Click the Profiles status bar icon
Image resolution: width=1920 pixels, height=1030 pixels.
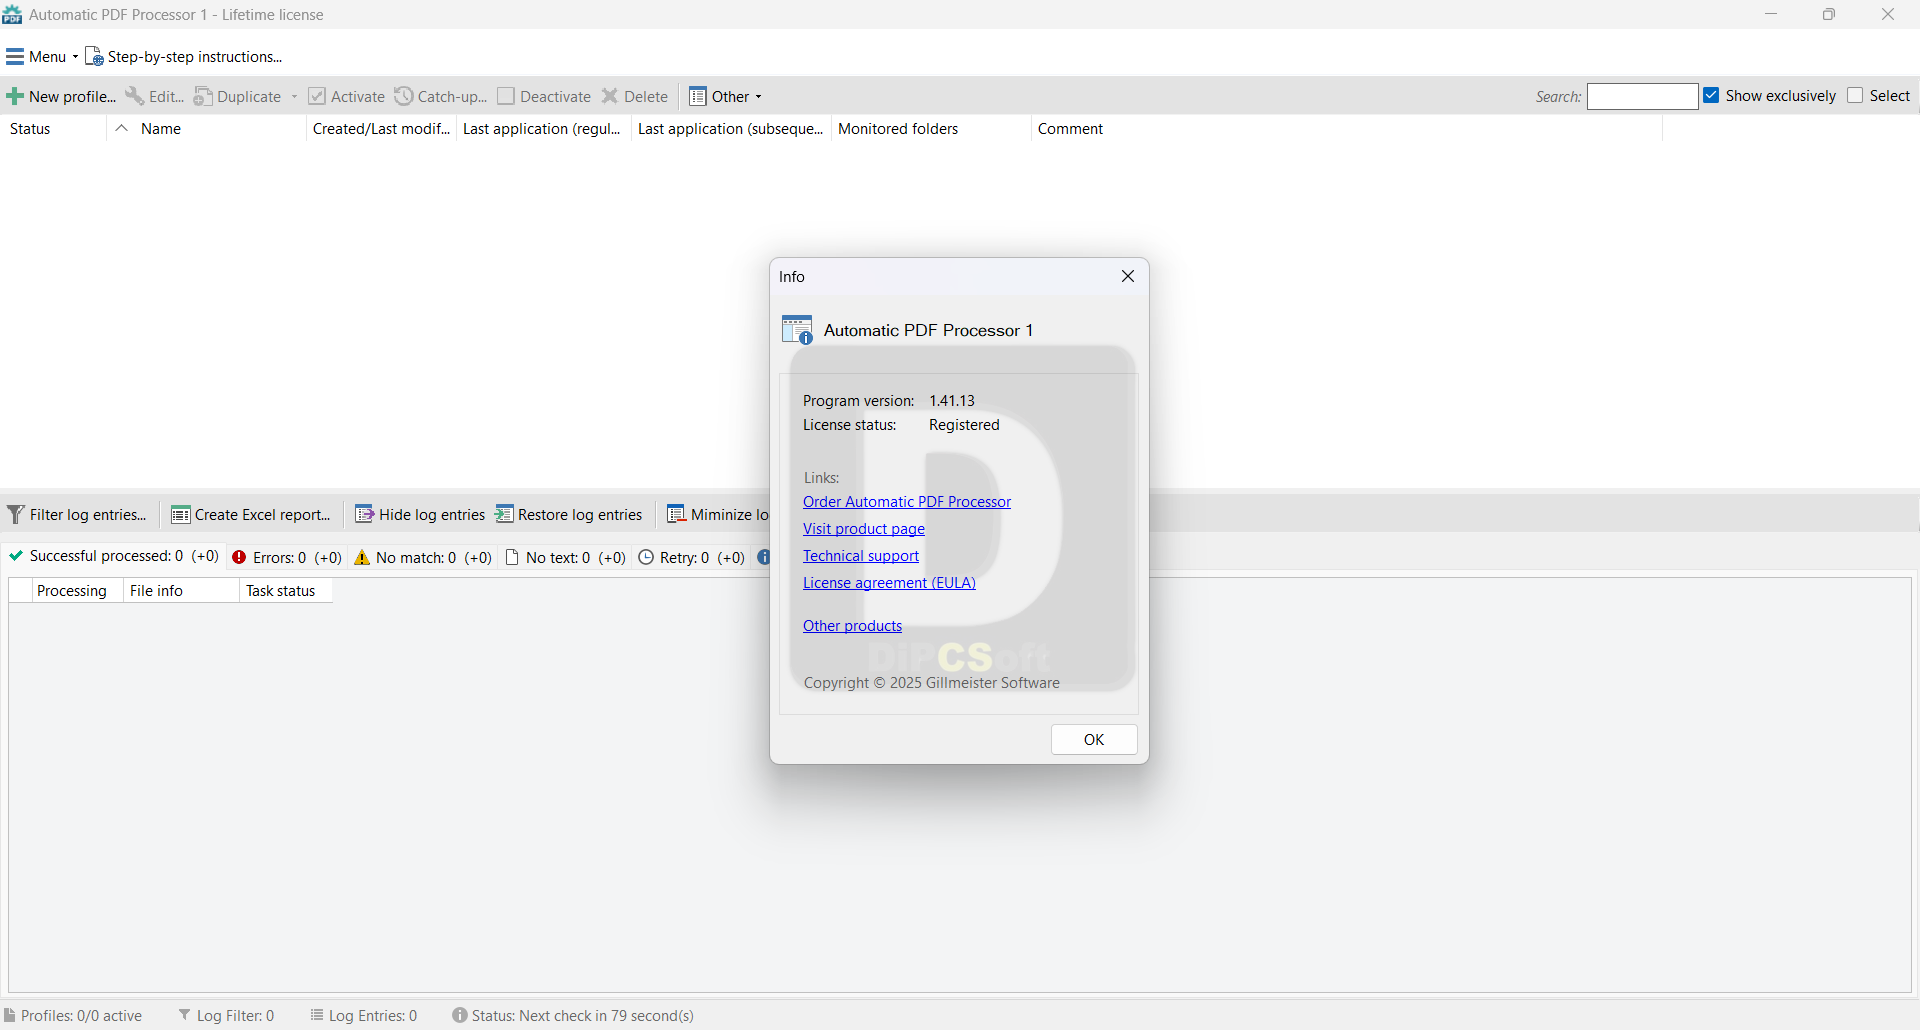pos(10,1015)
